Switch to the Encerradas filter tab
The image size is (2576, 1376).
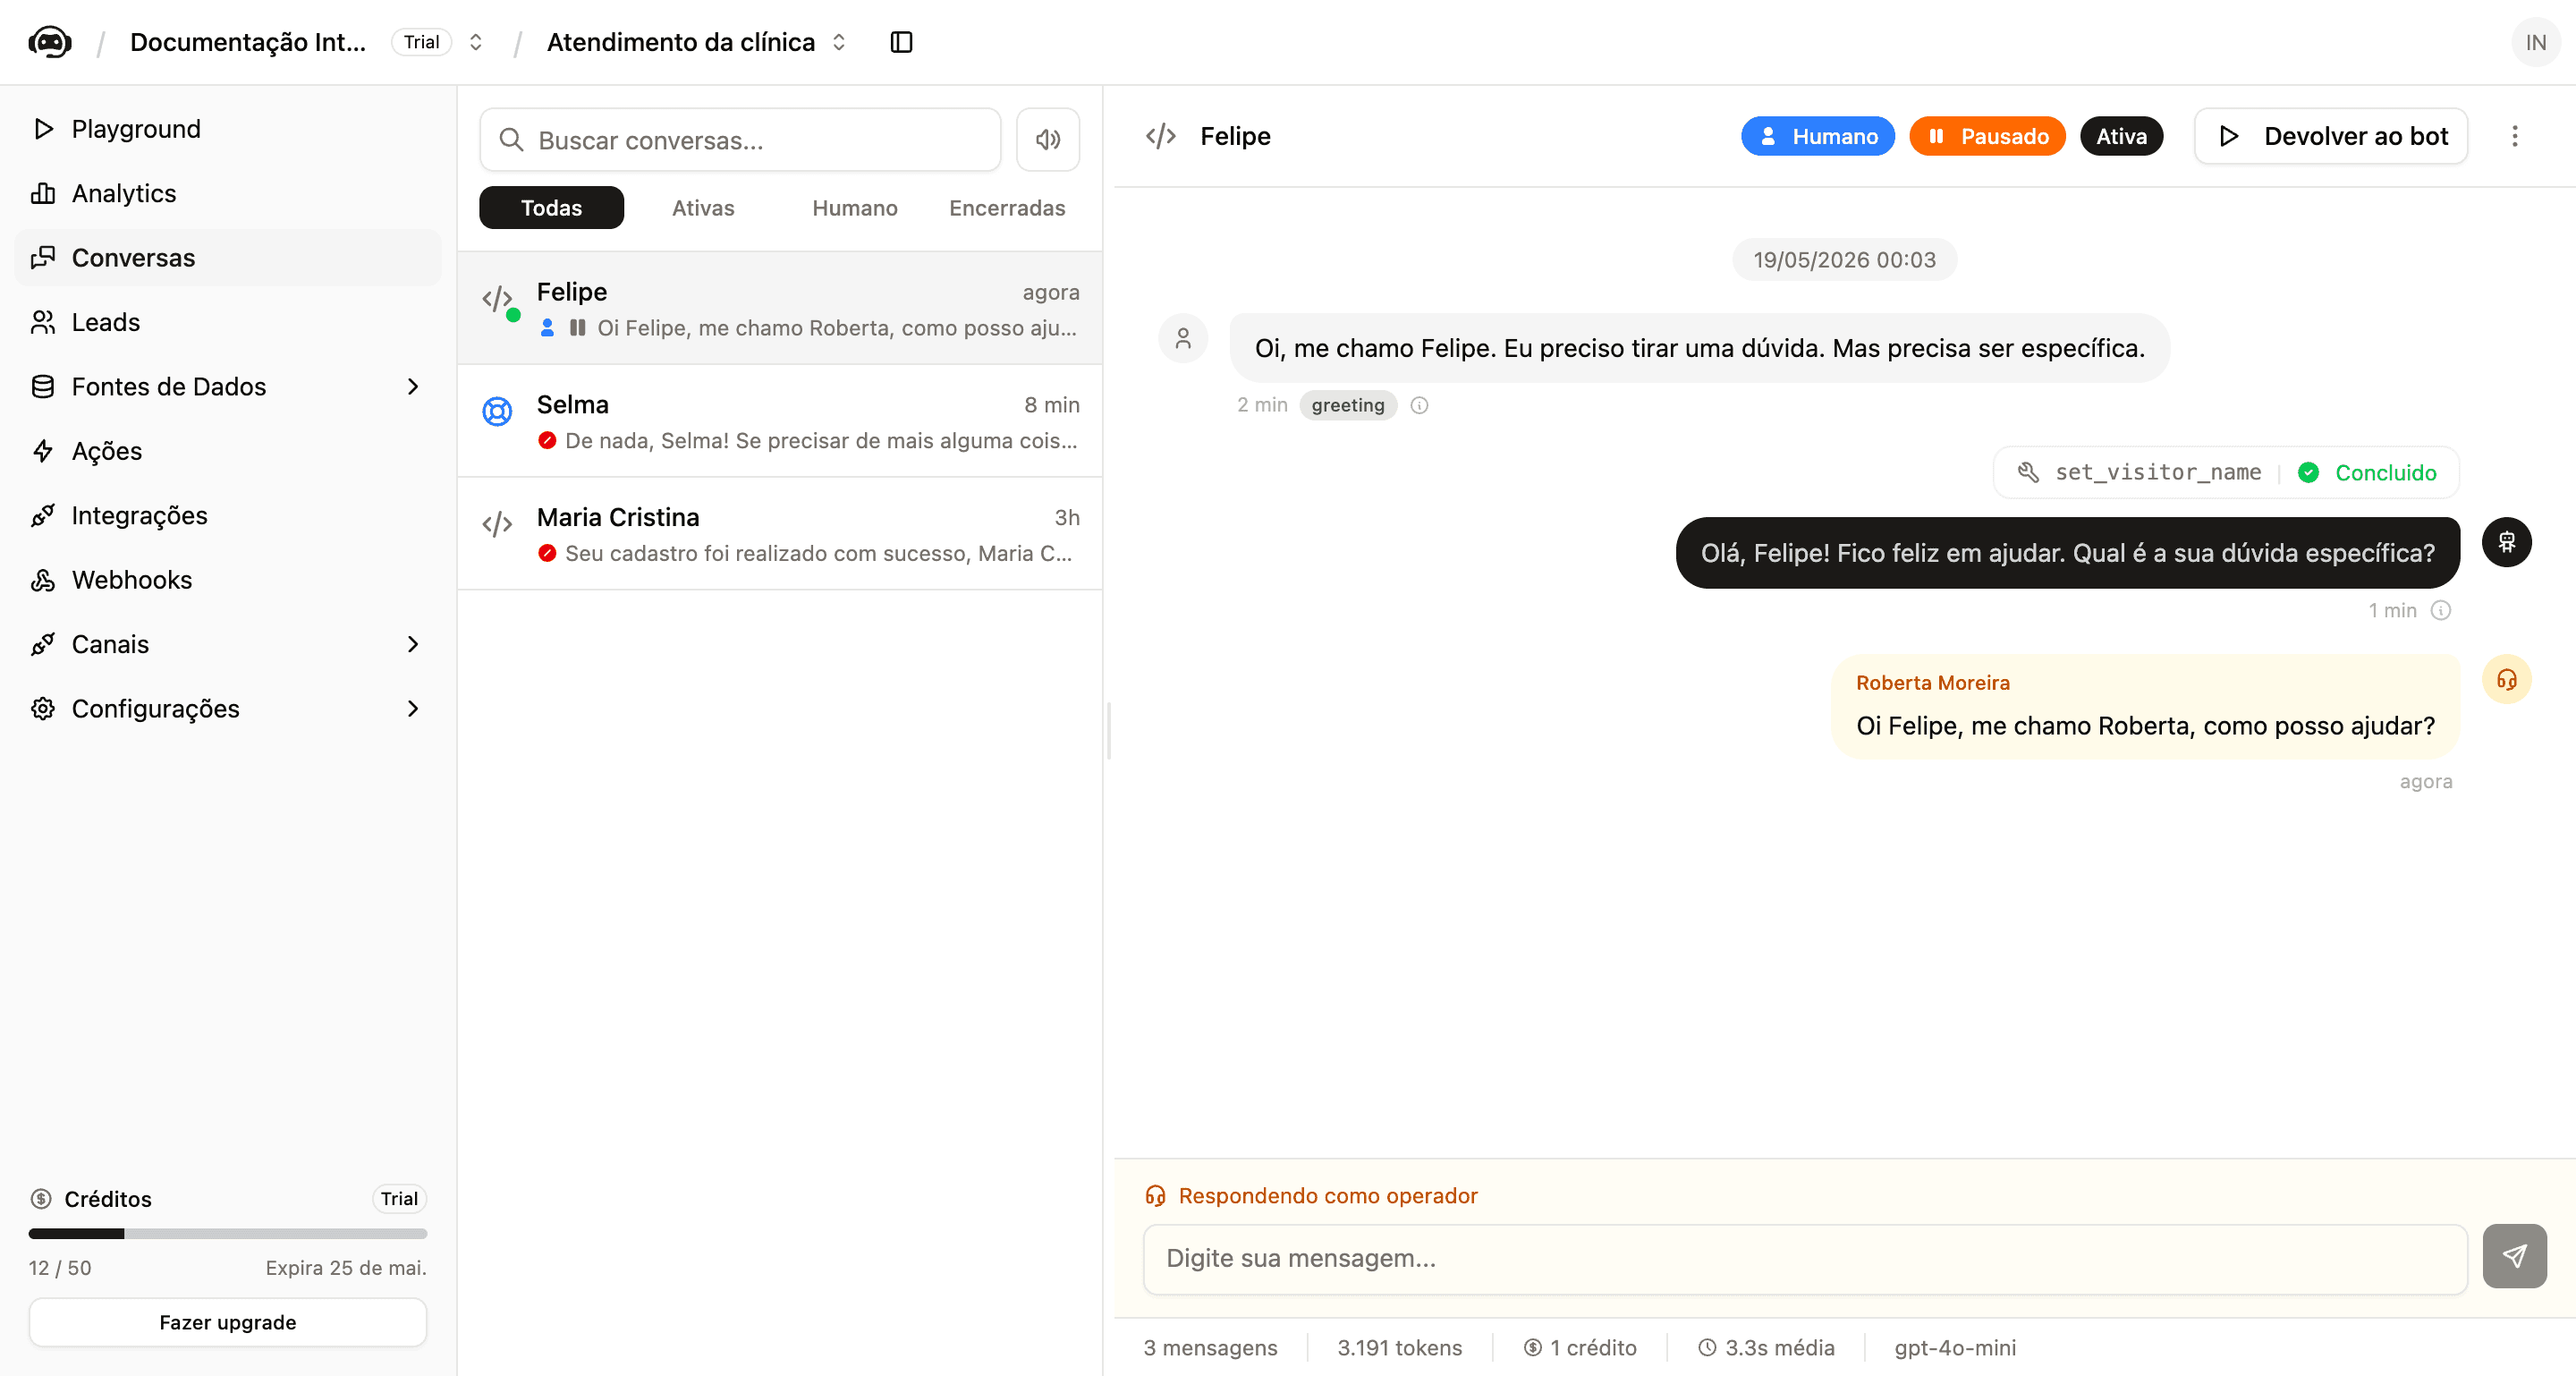tap(1006, 208)
